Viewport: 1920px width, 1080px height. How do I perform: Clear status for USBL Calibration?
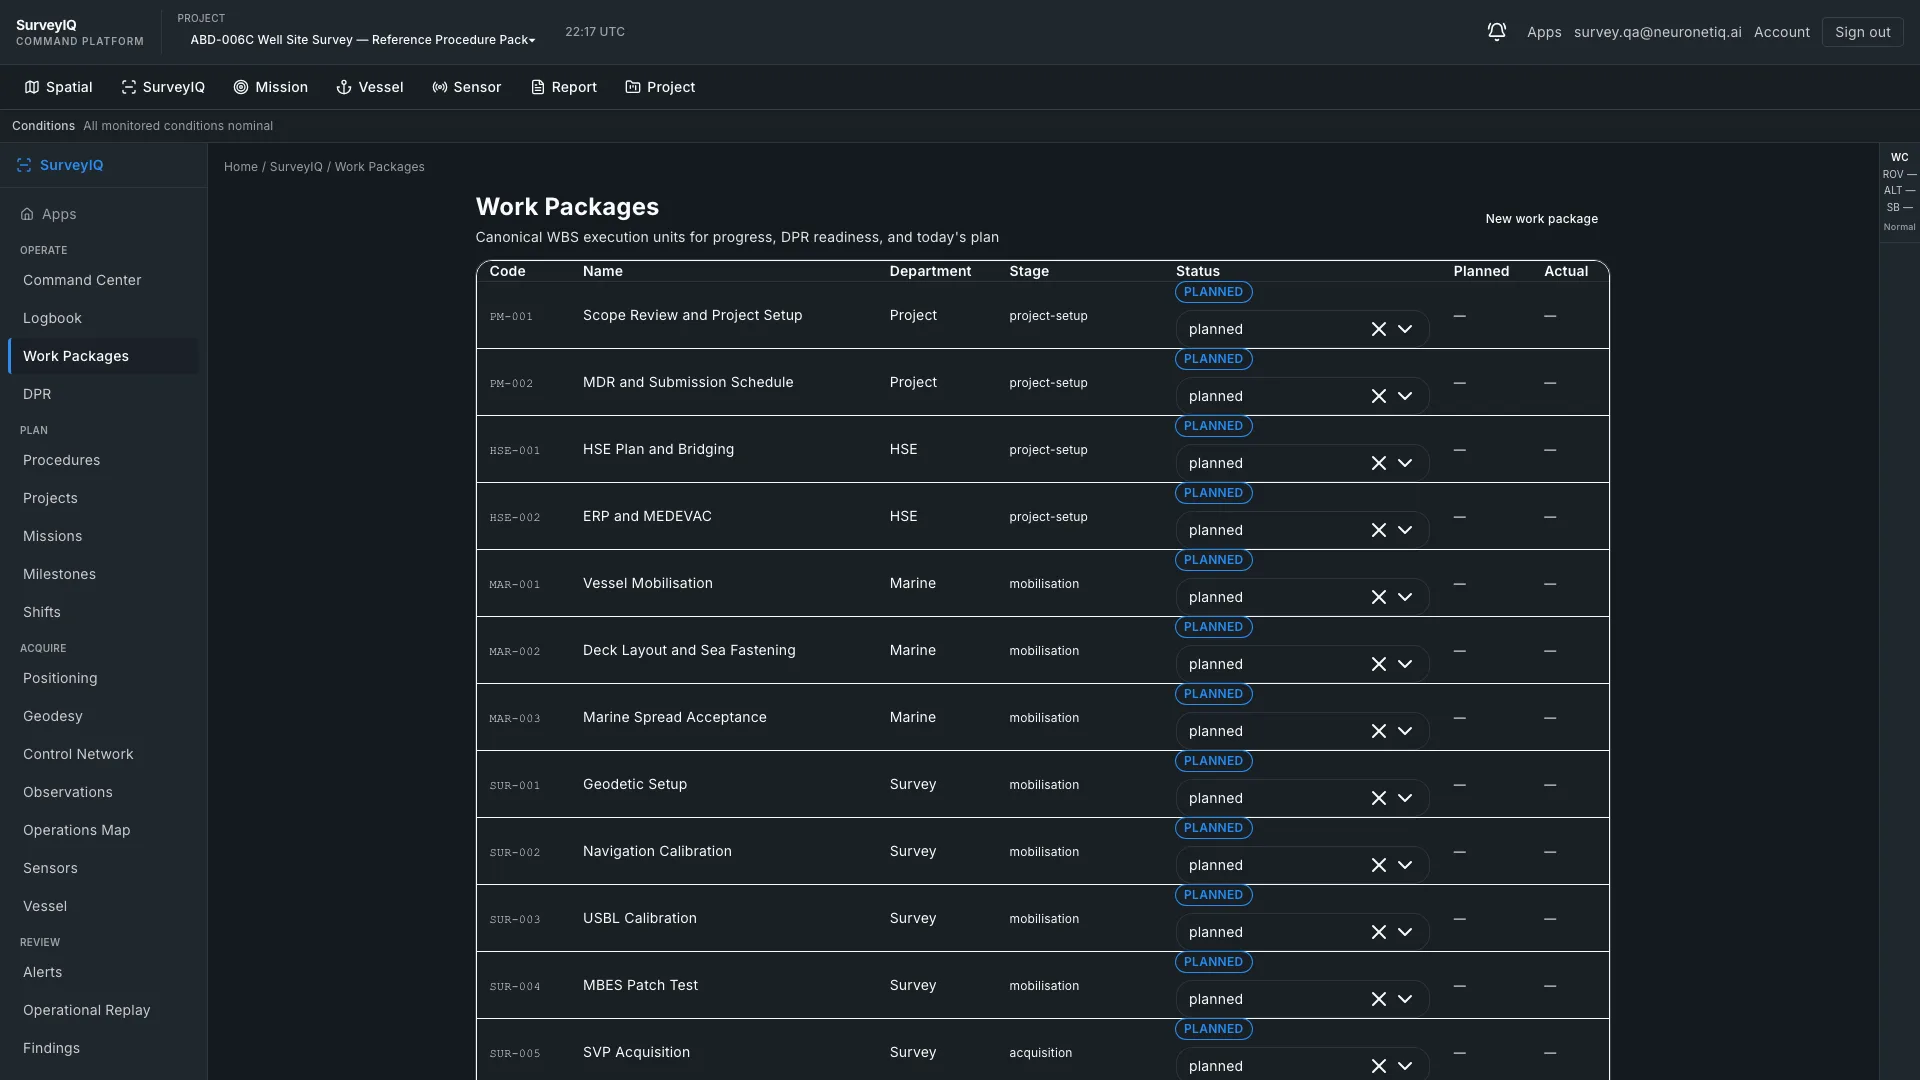[x=1378, y=932]
